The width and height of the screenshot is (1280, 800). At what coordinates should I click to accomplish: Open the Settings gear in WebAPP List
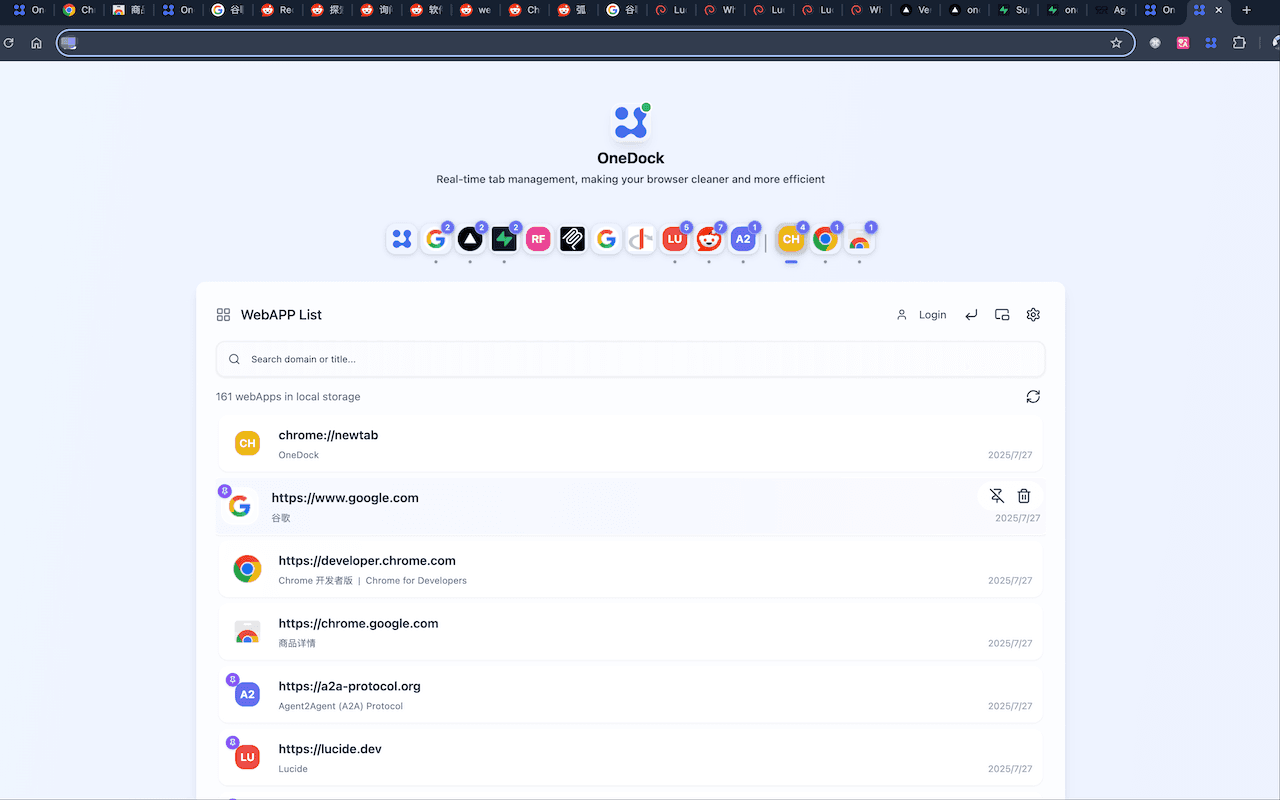(1033, 314)
